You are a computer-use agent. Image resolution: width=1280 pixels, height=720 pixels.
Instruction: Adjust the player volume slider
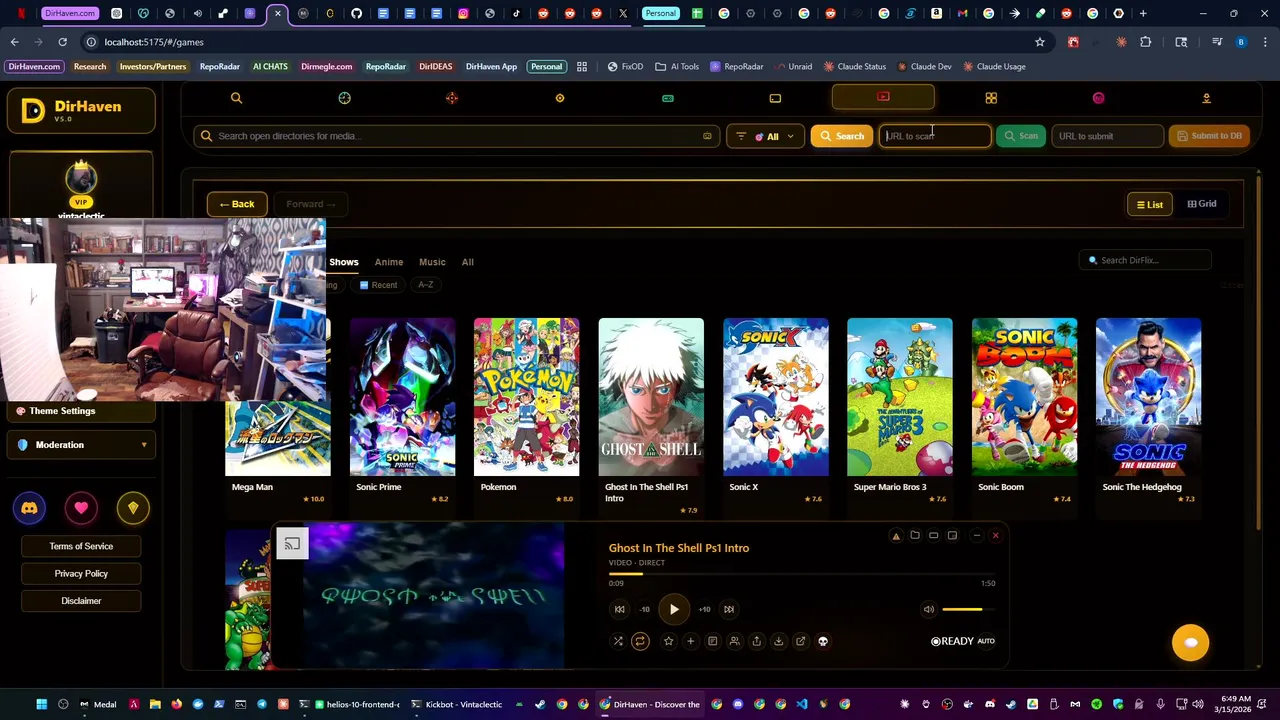click(x=968, y=609)
